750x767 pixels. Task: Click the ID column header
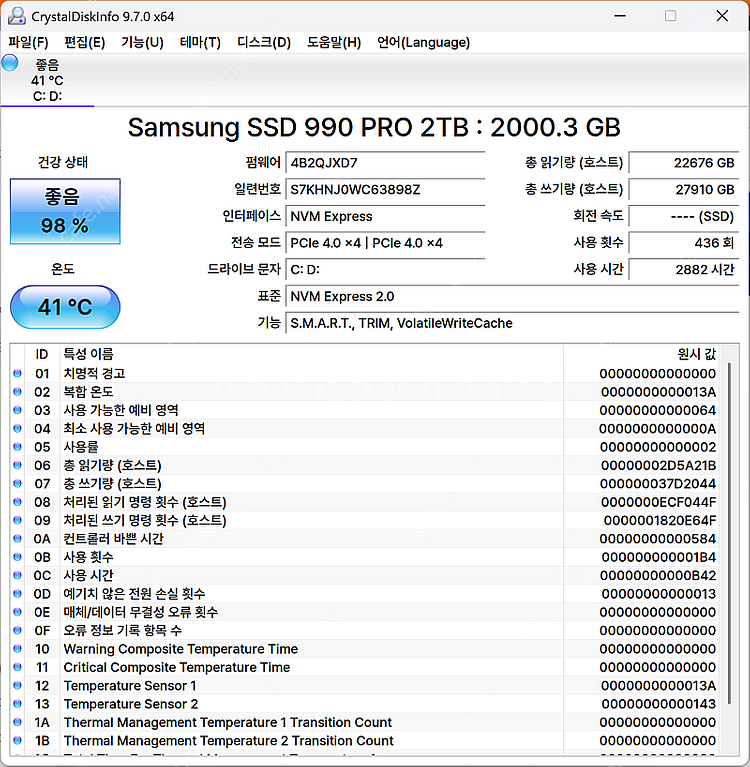coord(42,354)
